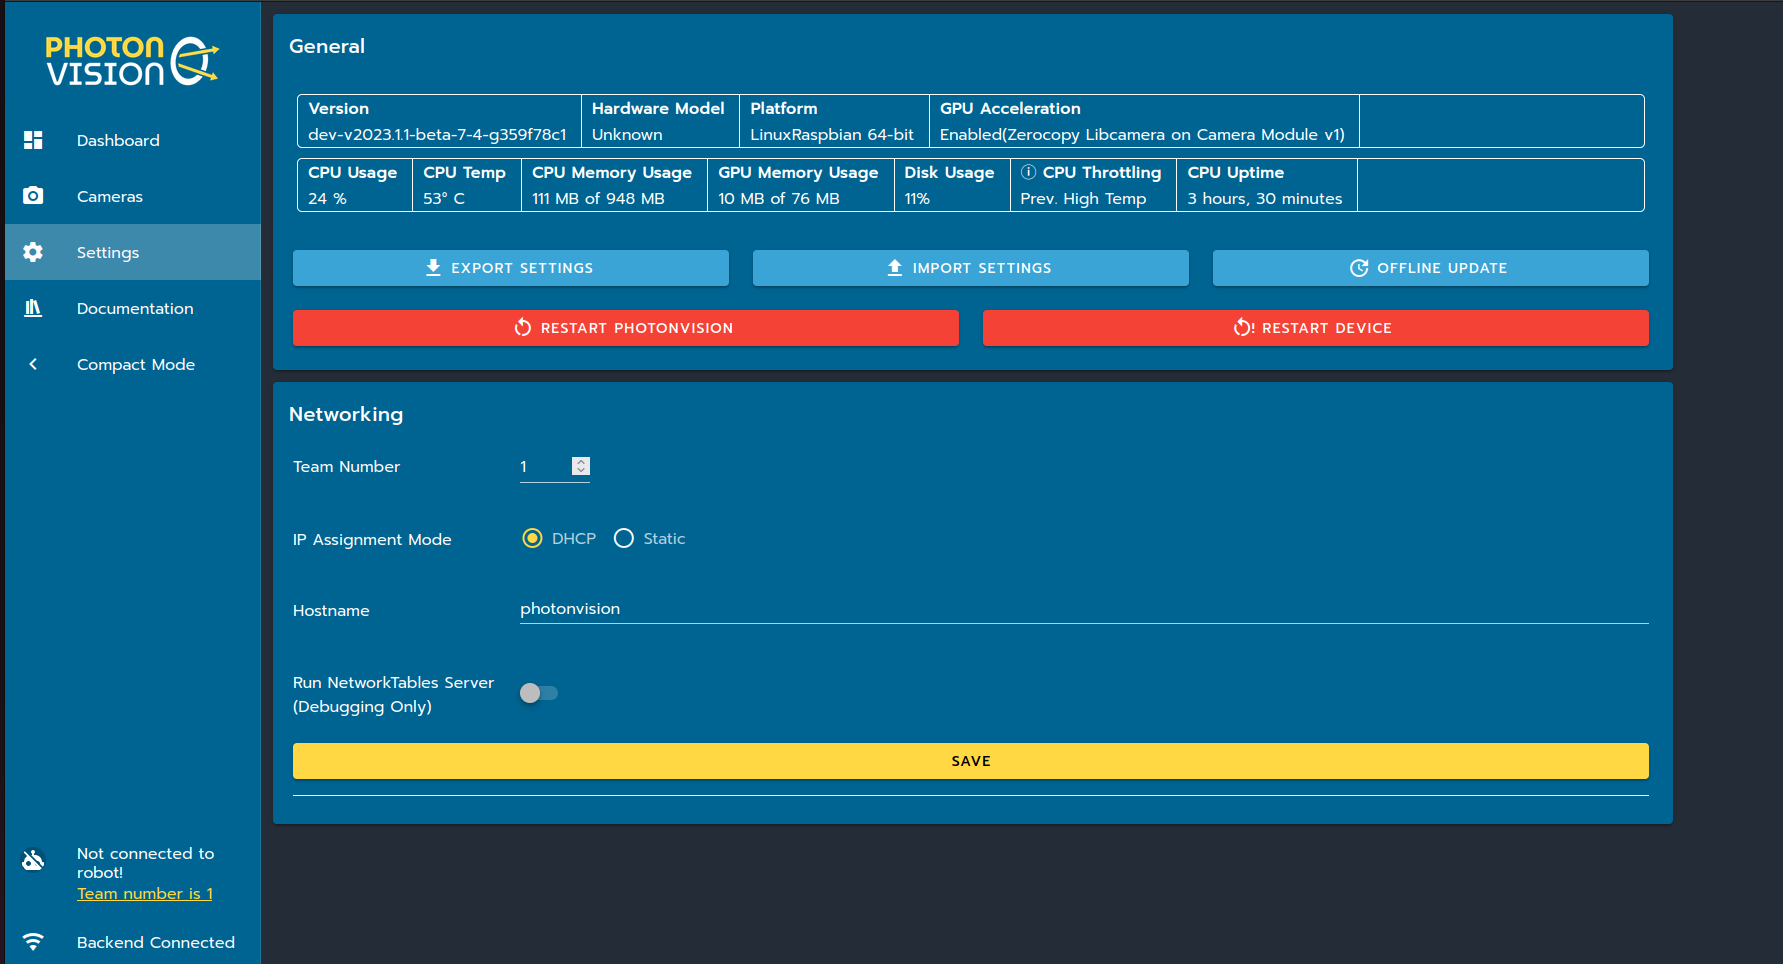Viewport: 1783px width, 964px height.
Task: Open the Documentation menu item
Action: point(133,308)
